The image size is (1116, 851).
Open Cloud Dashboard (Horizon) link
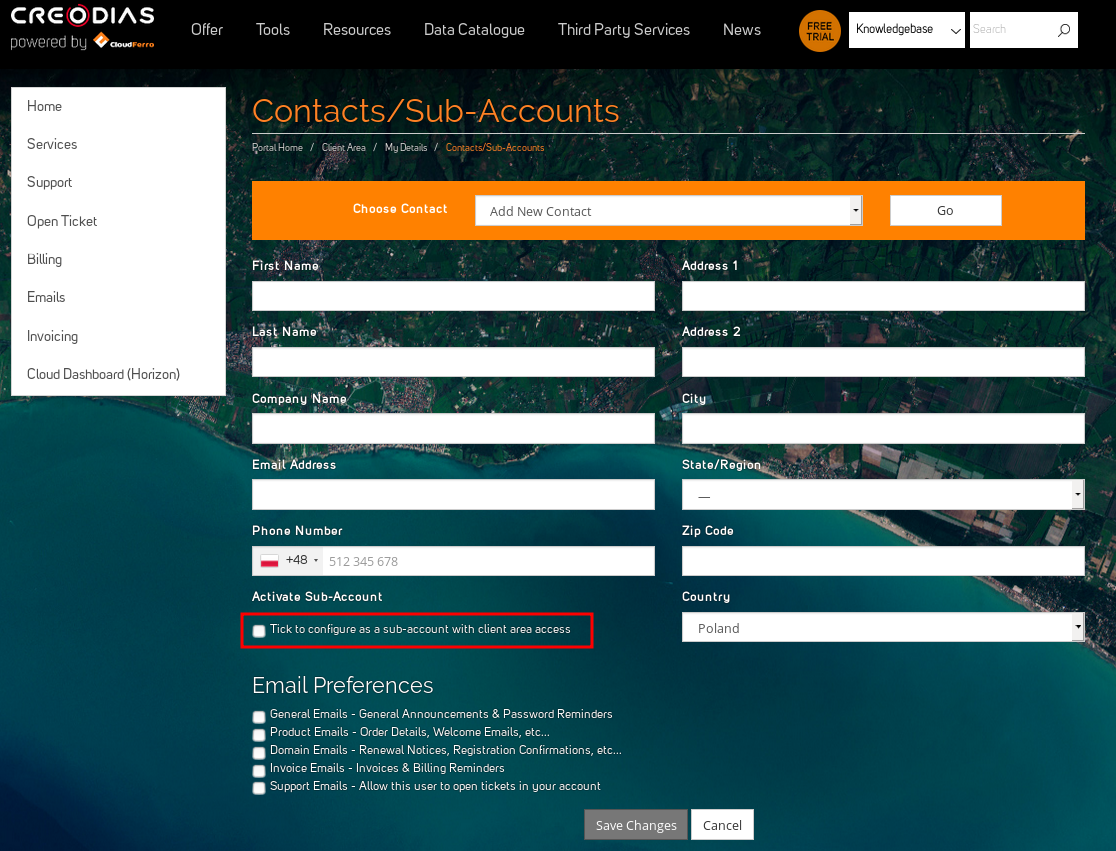tap(103, 374)
